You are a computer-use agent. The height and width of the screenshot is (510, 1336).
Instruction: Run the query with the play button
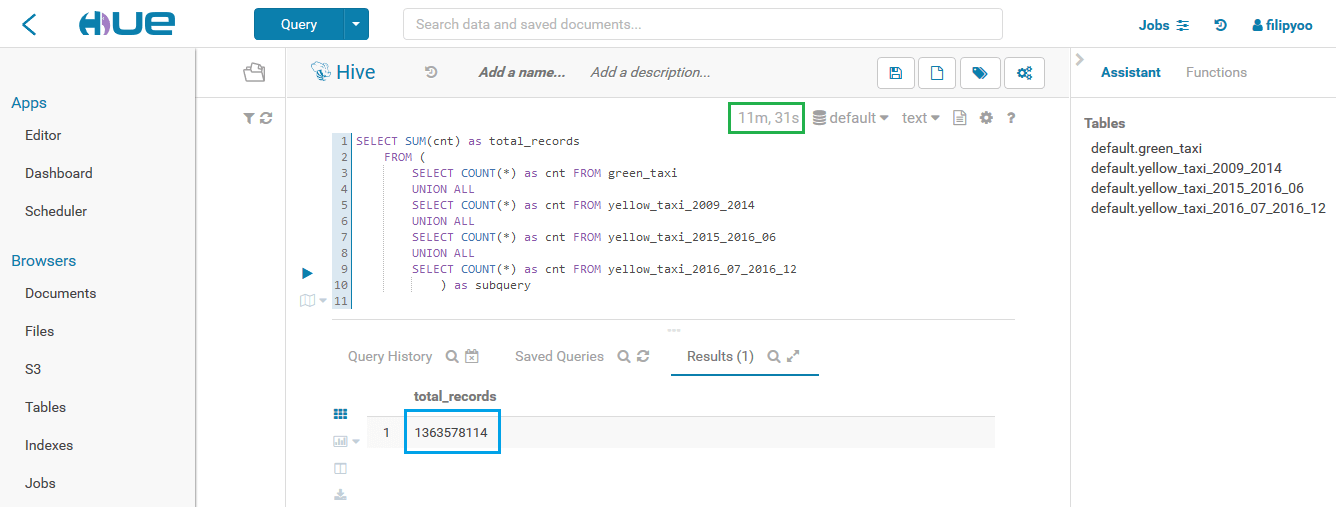(x=308, y=273)
